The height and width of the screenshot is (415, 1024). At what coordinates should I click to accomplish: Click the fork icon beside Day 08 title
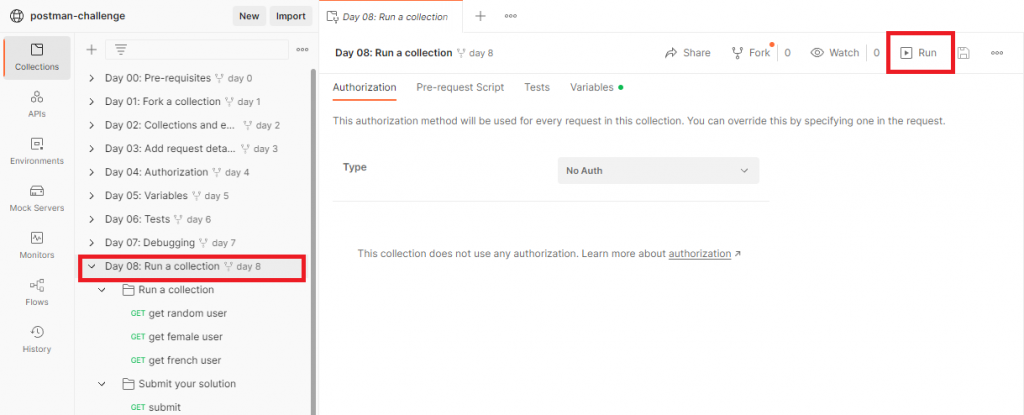point(461,53)
